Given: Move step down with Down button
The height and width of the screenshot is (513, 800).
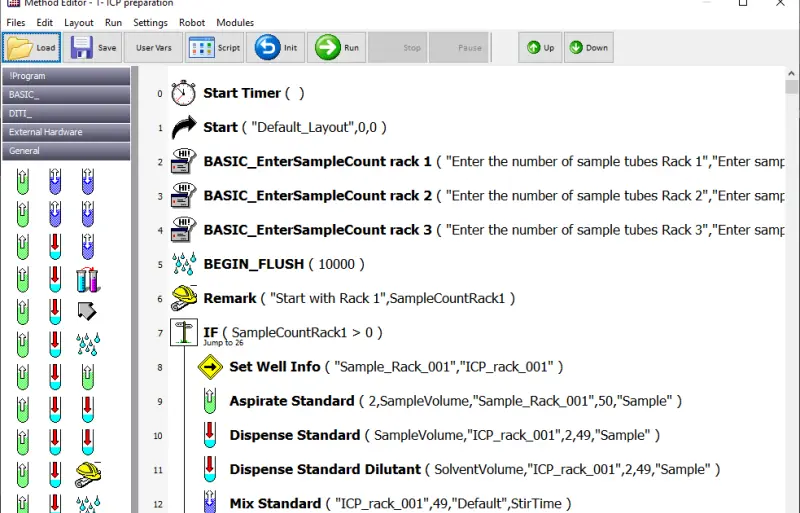Looking at the screenshot, I should tap(588, 47).
